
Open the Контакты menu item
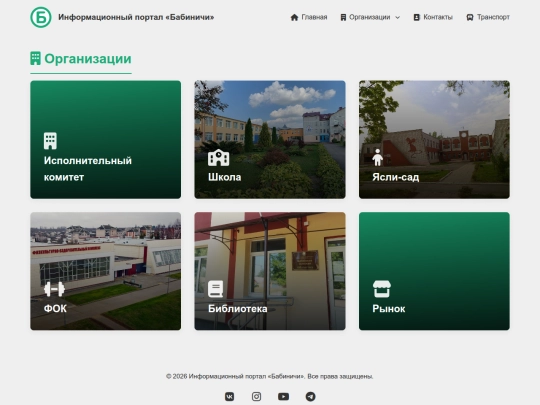[x=438, y=17]
